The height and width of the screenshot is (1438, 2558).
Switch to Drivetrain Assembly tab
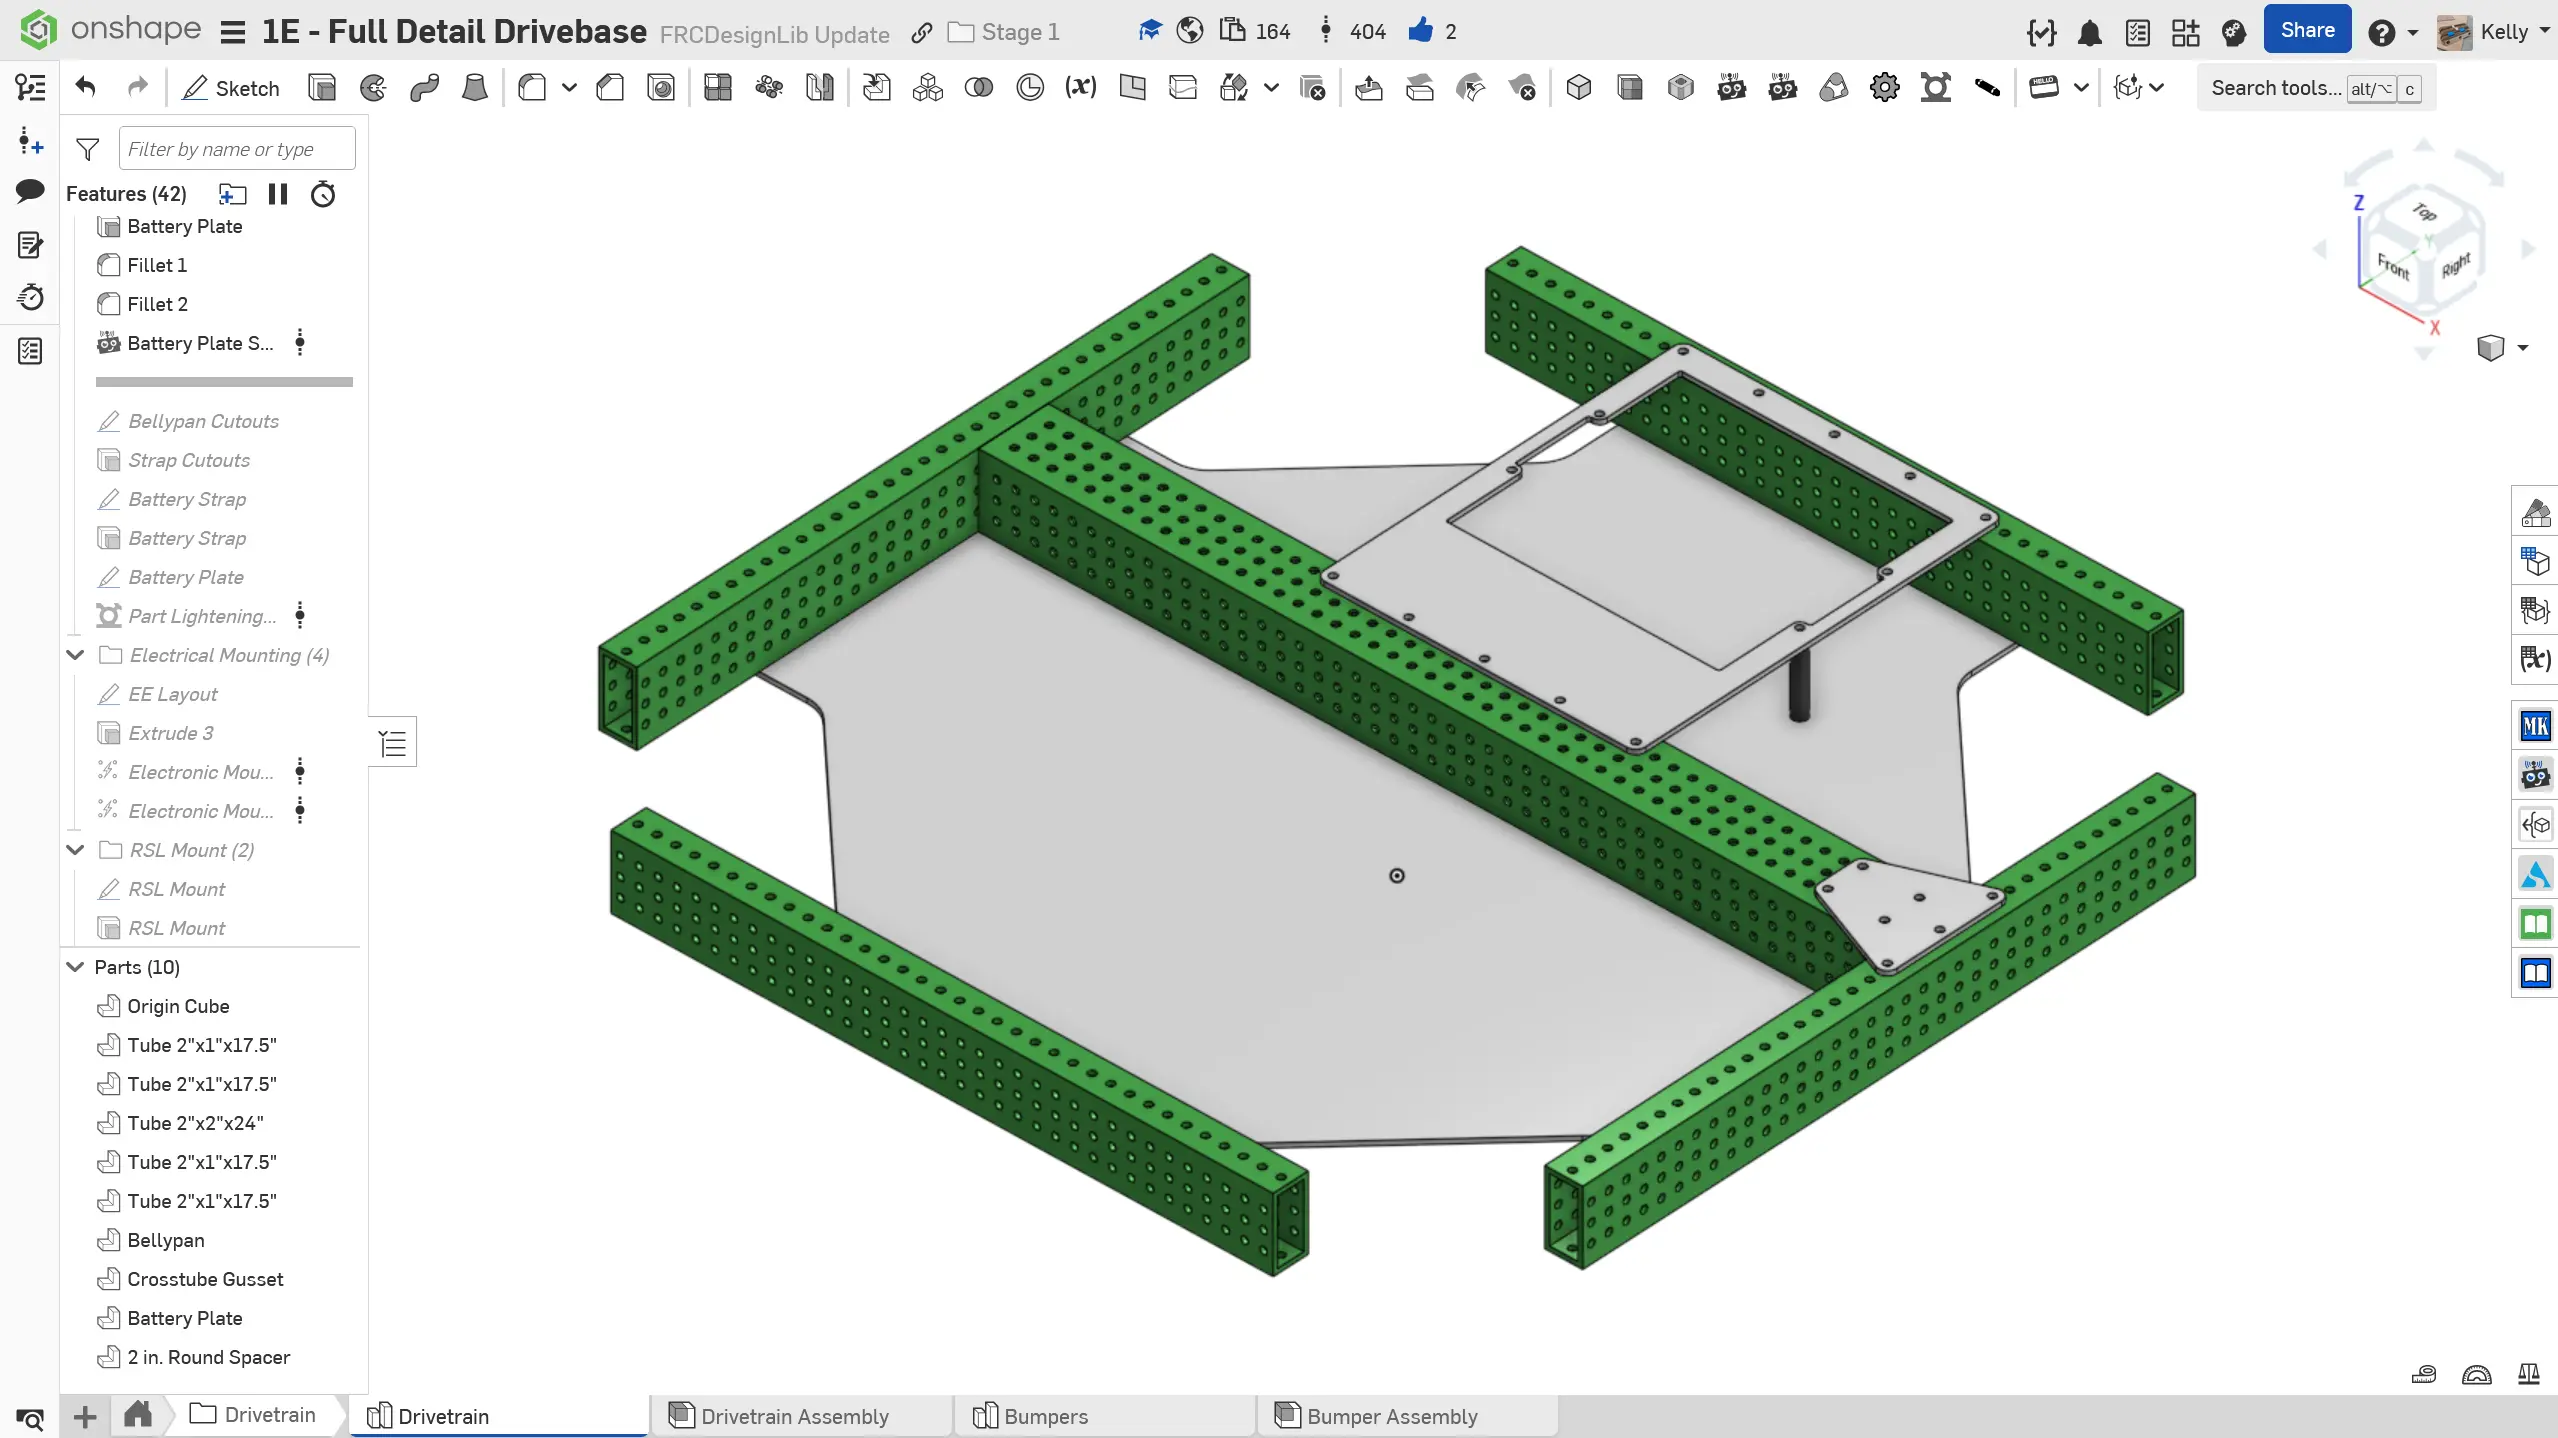pos(794,1416)
